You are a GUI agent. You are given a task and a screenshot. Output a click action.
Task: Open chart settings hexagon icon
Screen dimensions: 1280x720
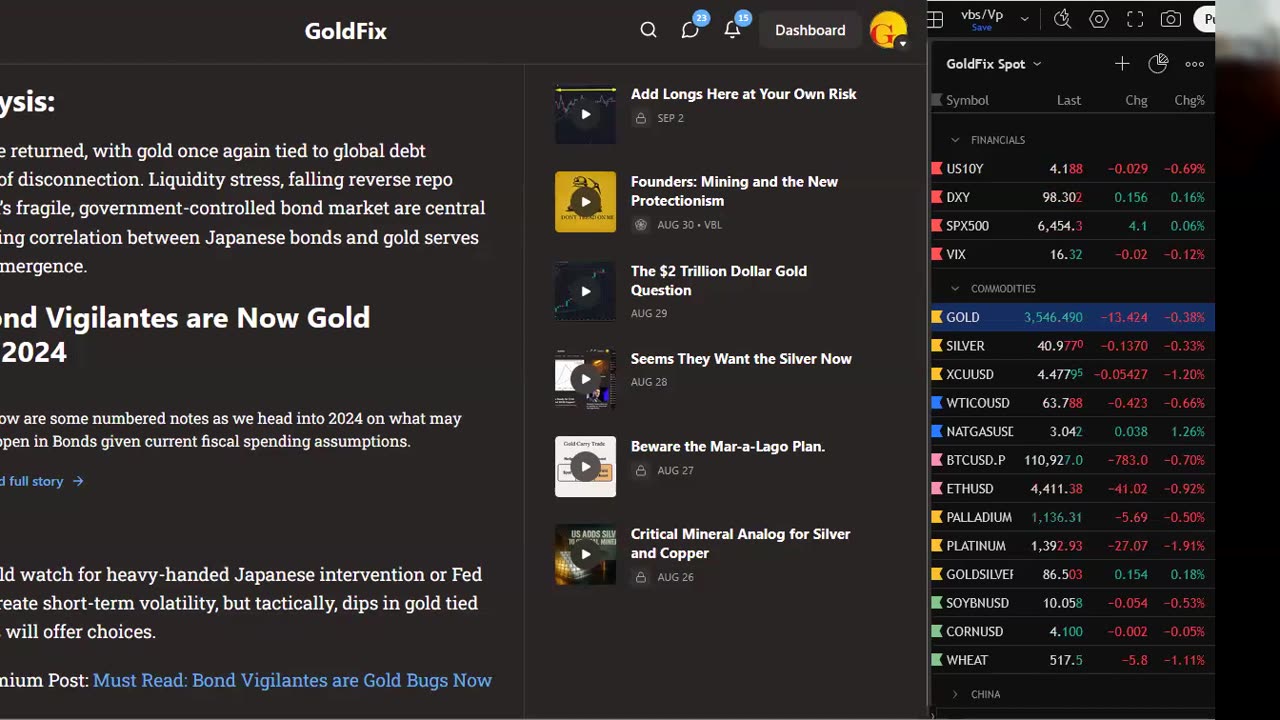1099,19
